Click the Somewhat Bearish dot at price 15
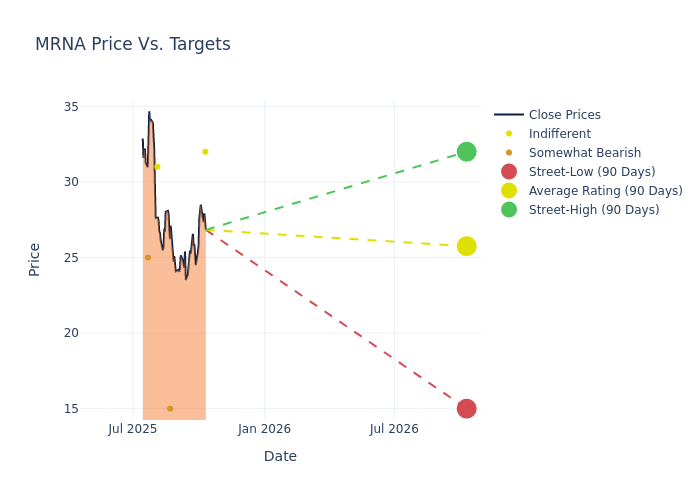700x500 pixels. coord(170,408)
